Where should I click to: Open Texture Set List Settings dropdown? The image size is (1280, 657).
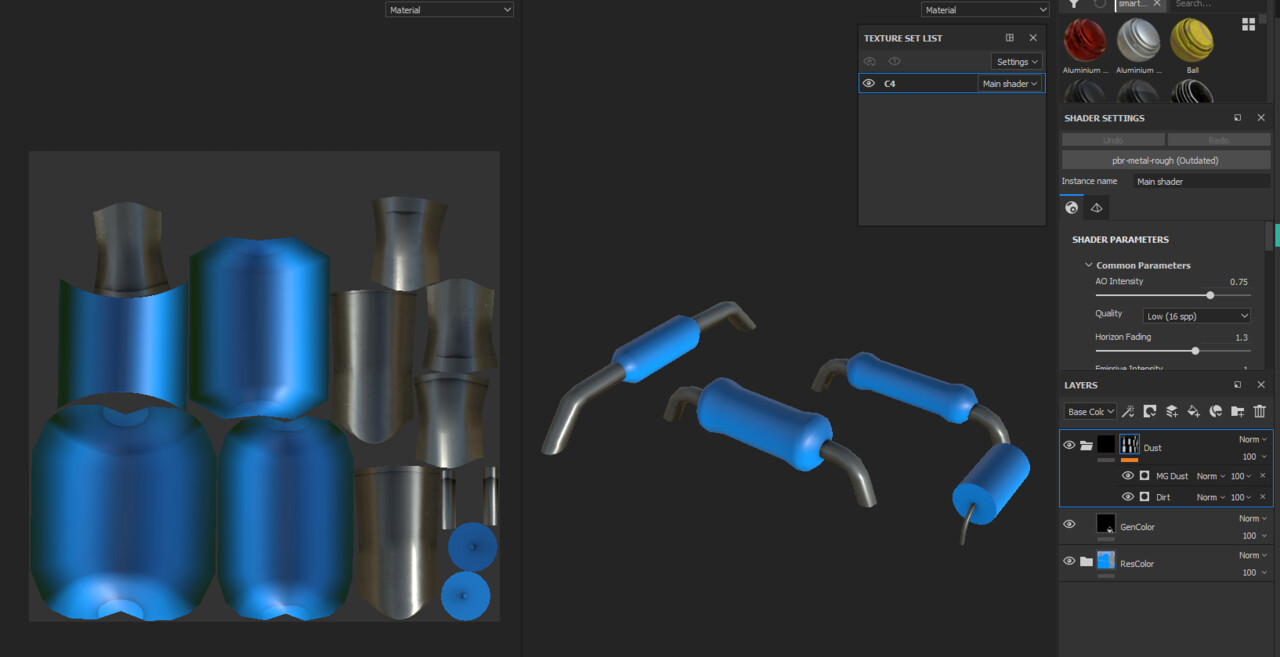pos(1017,62)
